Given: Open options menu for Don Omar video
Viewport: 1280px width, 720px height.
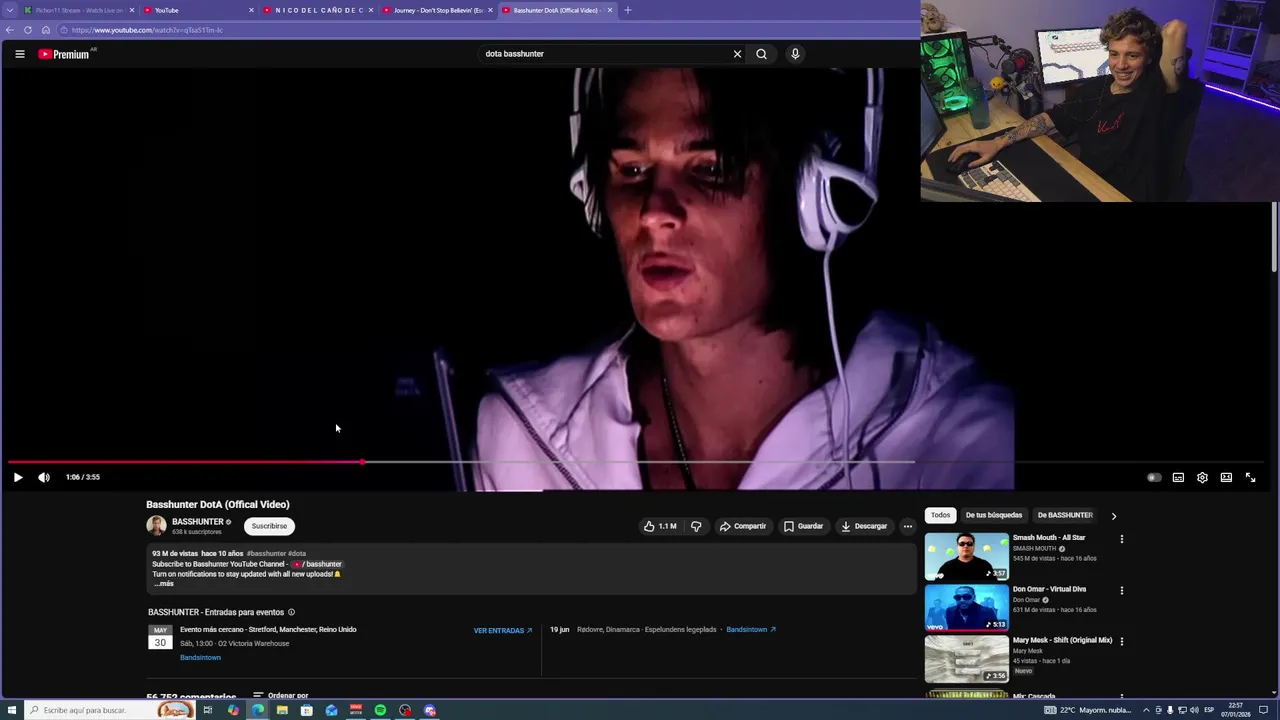Looking at the screenshot, I should coord(1121,590).
